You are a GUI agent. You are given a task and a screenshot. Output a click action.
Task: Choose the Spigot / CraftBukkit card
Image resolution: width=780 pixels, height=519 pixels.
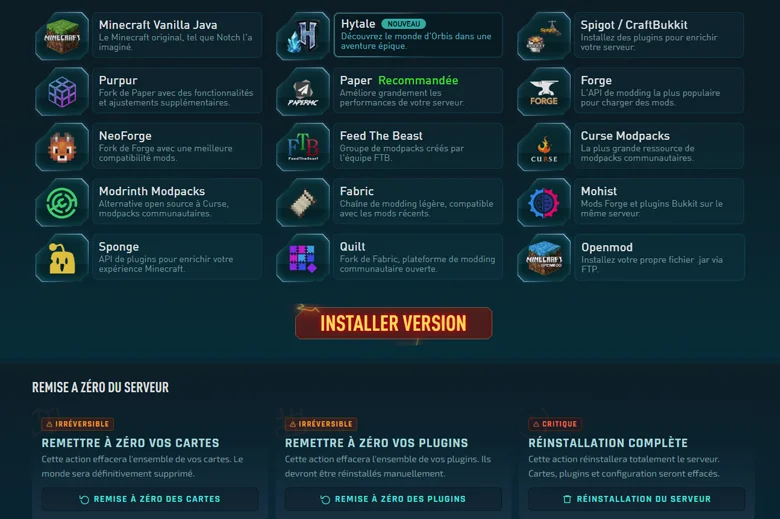(x=659, y=35)
